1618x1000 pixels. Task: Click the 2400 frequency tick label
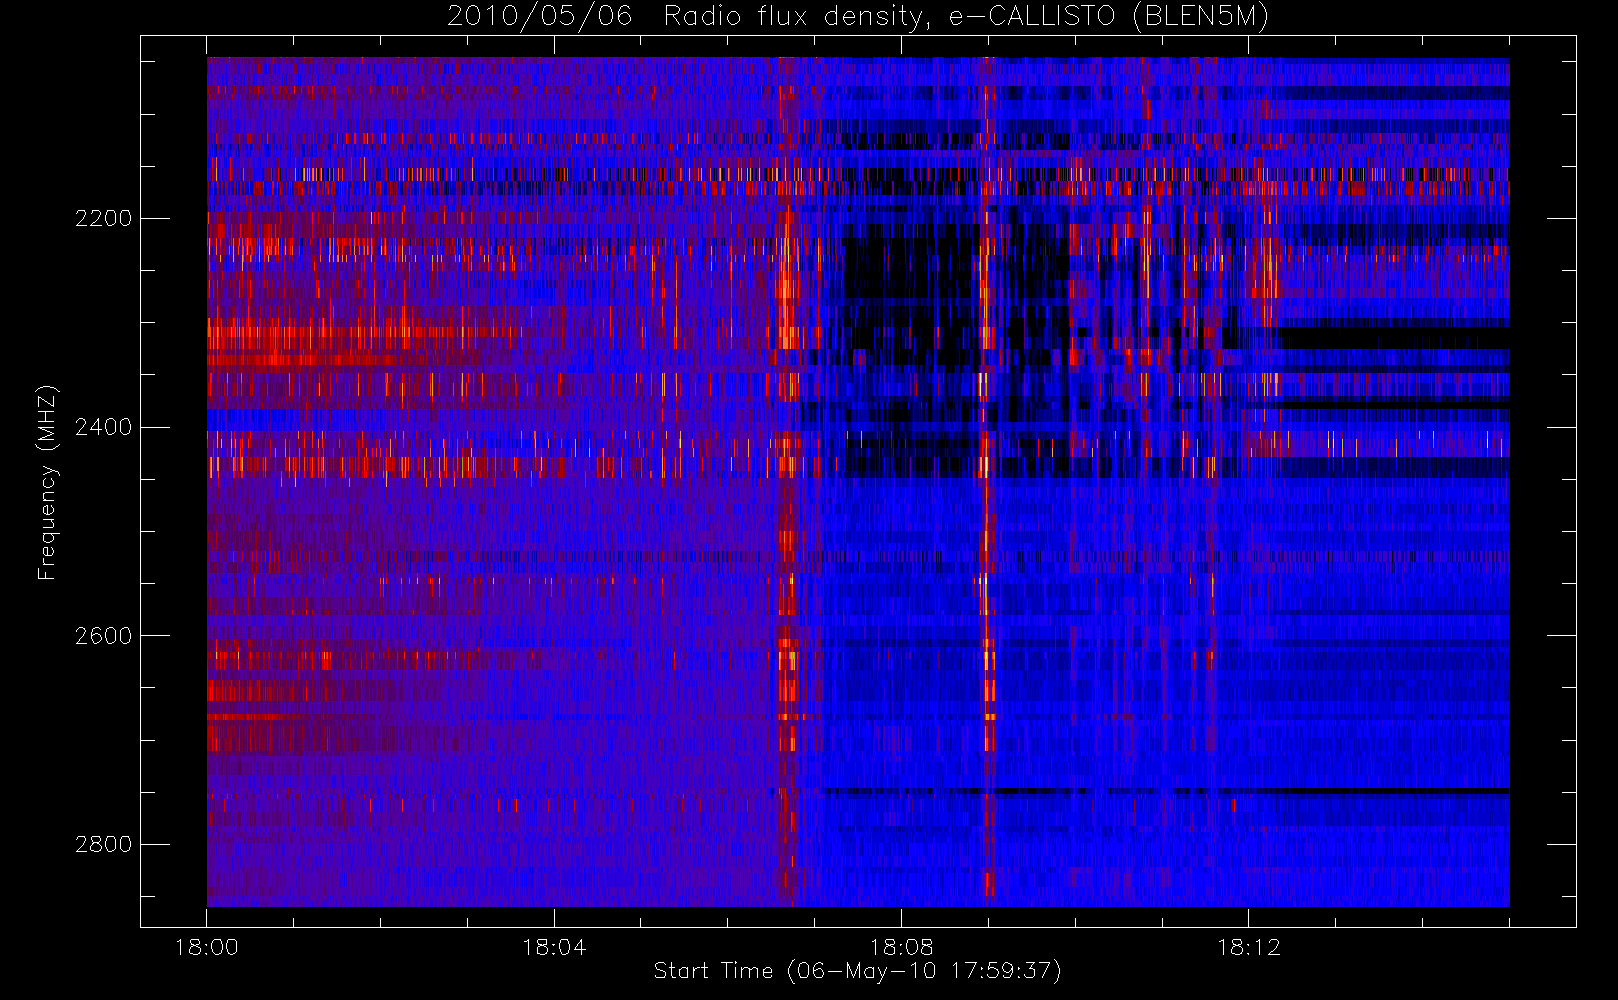[103, 427]
